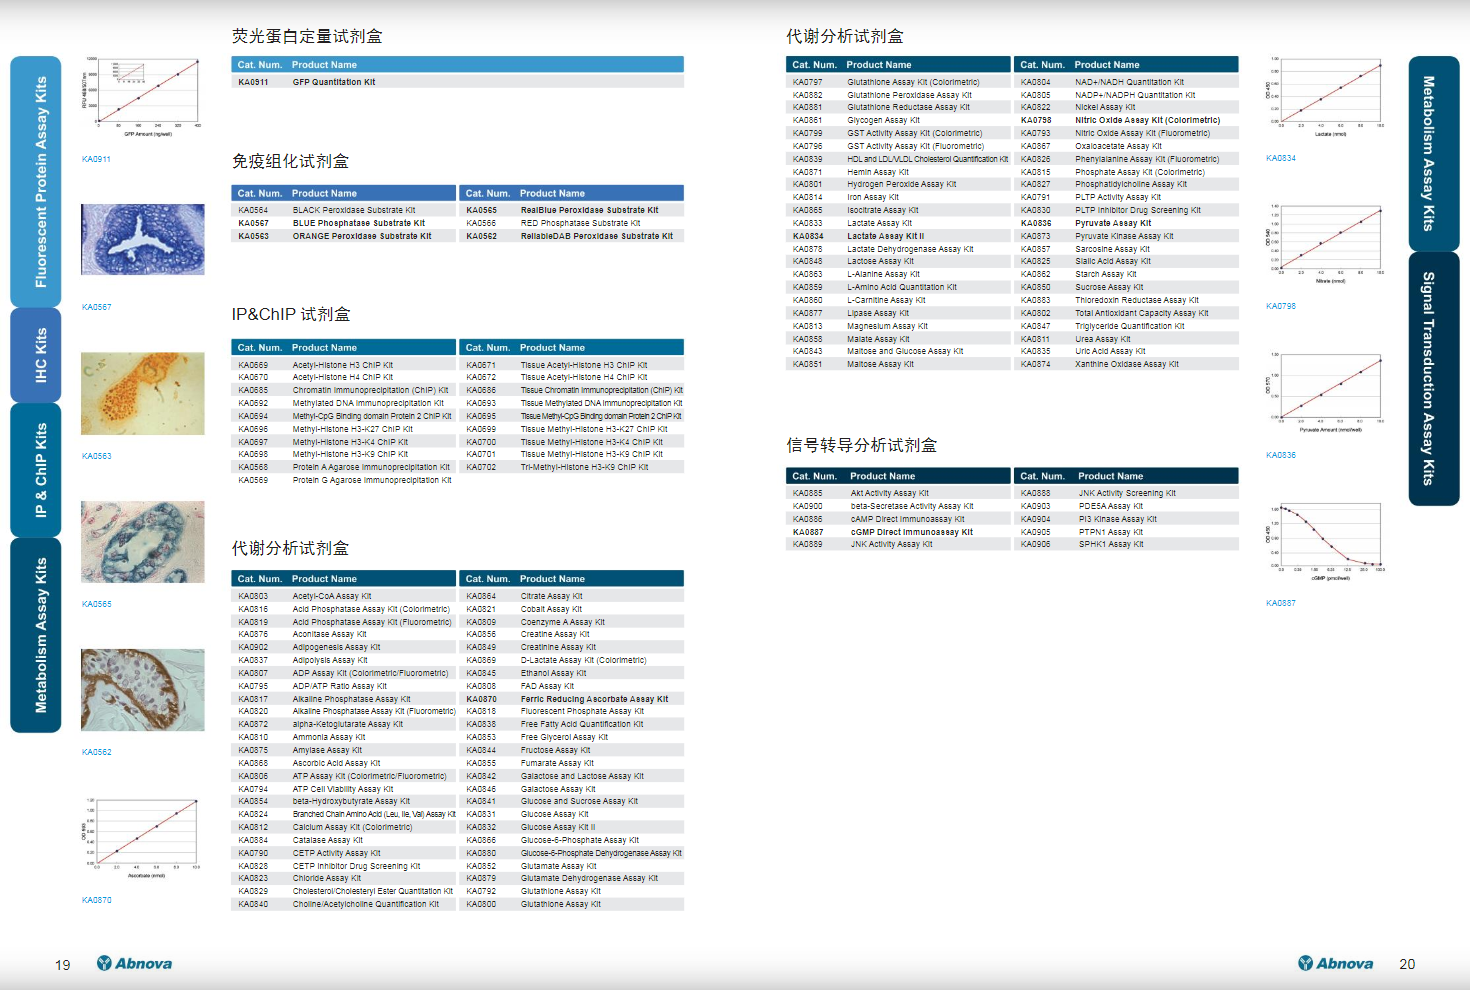Click page number 20 in footer
This screenshot has height=990, width=1470.
(1407, 964)
